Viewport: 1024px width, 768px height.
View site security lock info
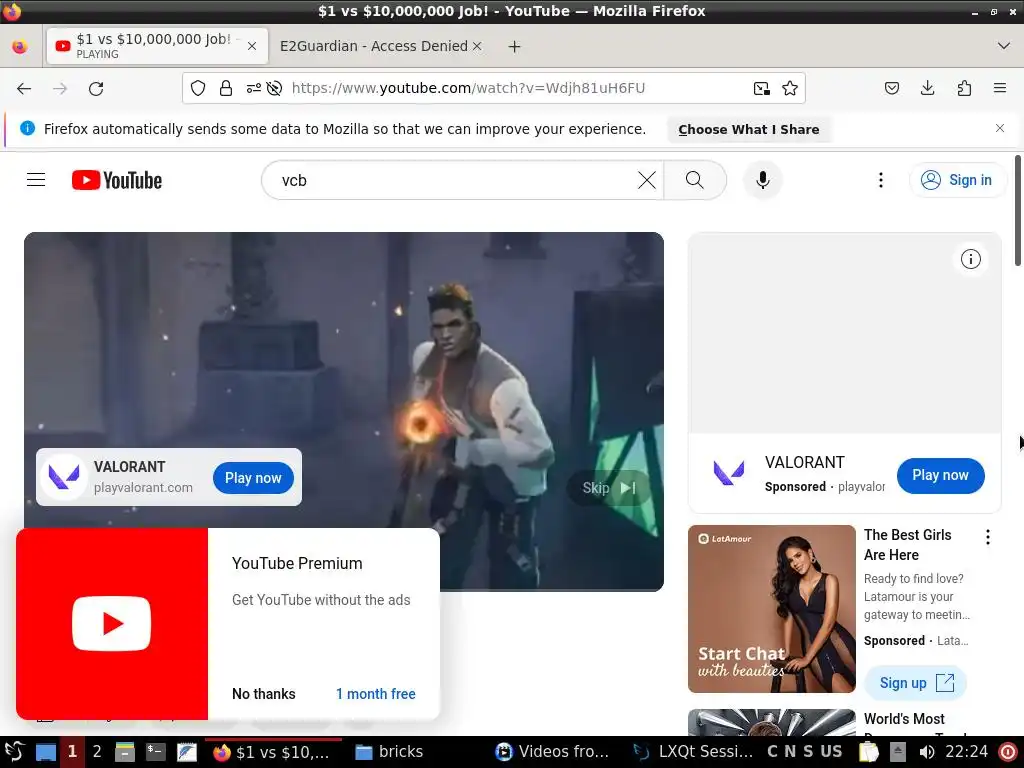click(x=226, y=88)
